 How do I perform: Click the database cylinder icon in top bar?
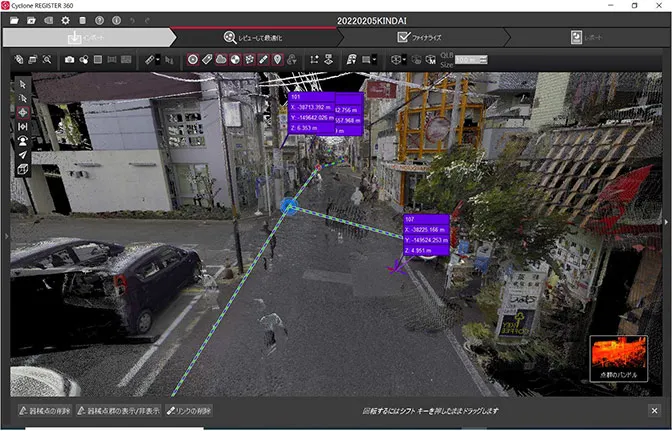(82, 21)
